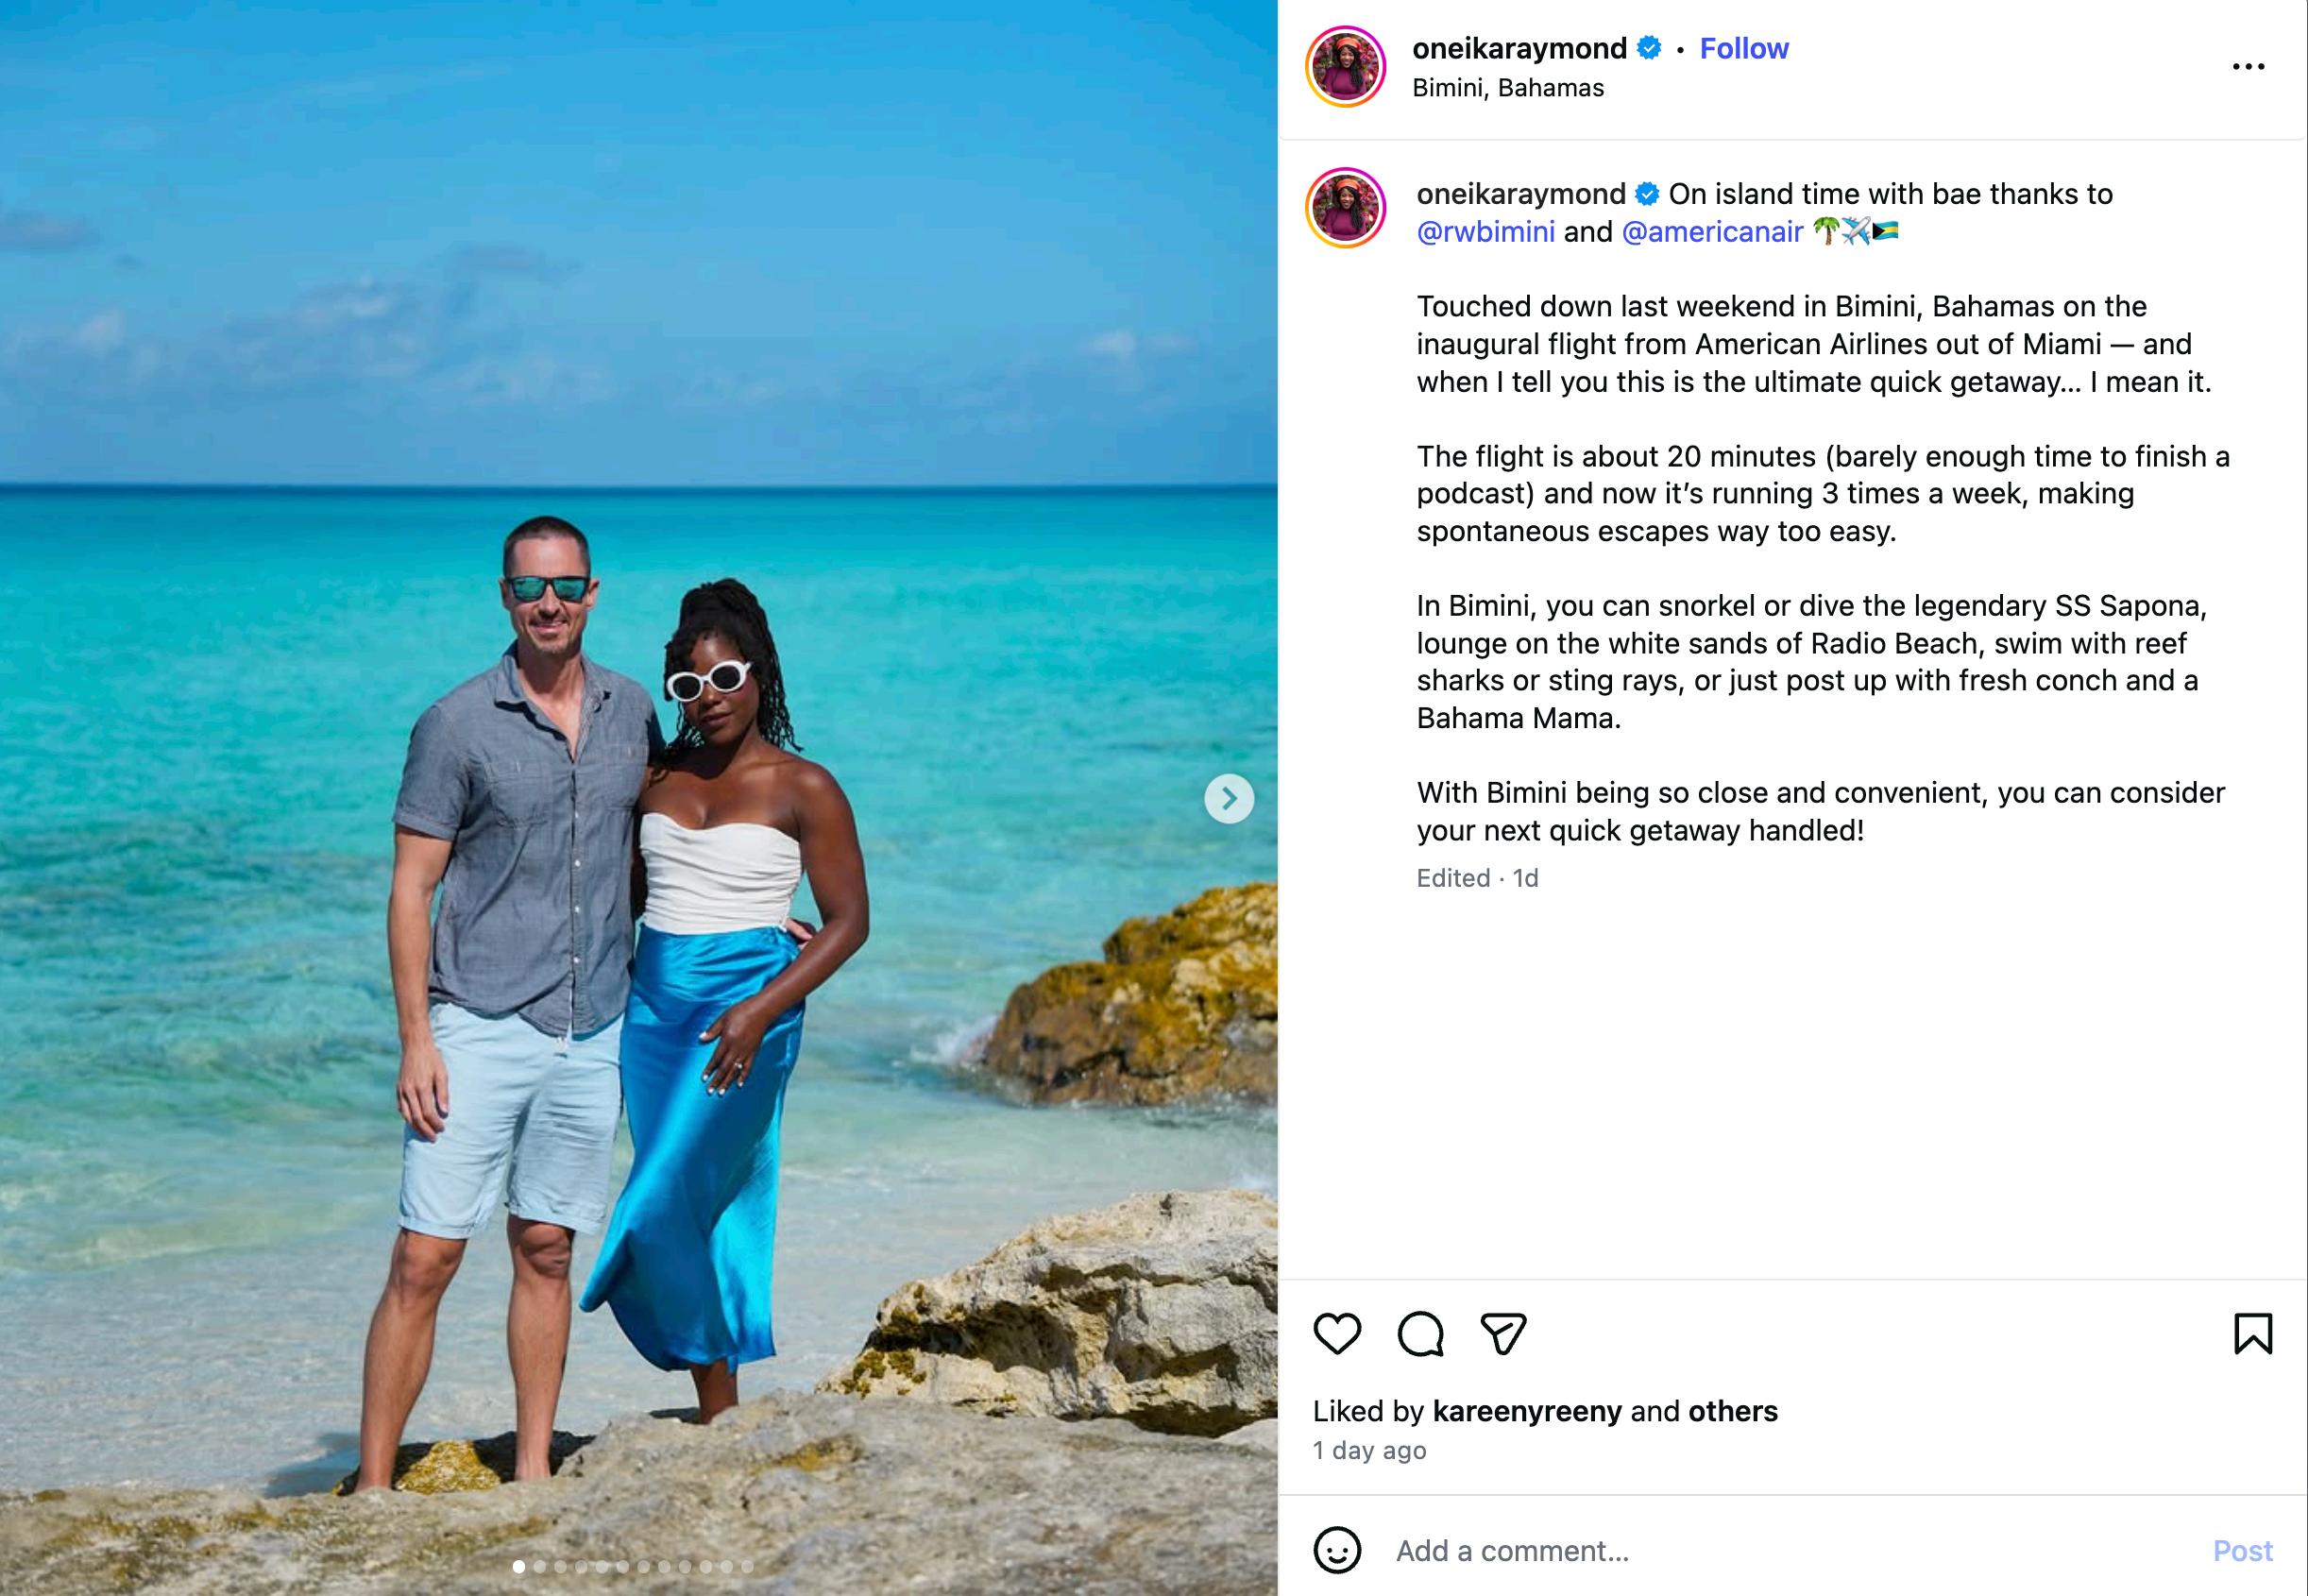
Task: View others who liked the post
Action: (1733, 1411)
